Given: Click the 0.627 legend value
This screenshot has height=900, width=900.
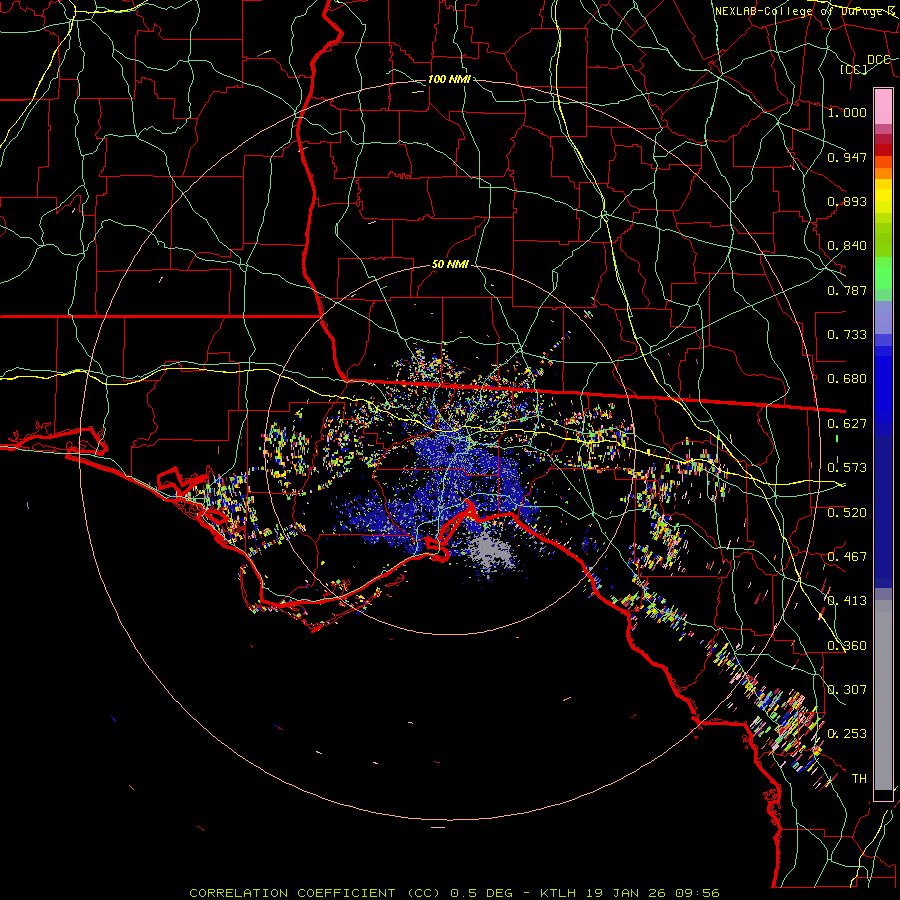Looking at the screenshot, I should [x=847, y=424].
